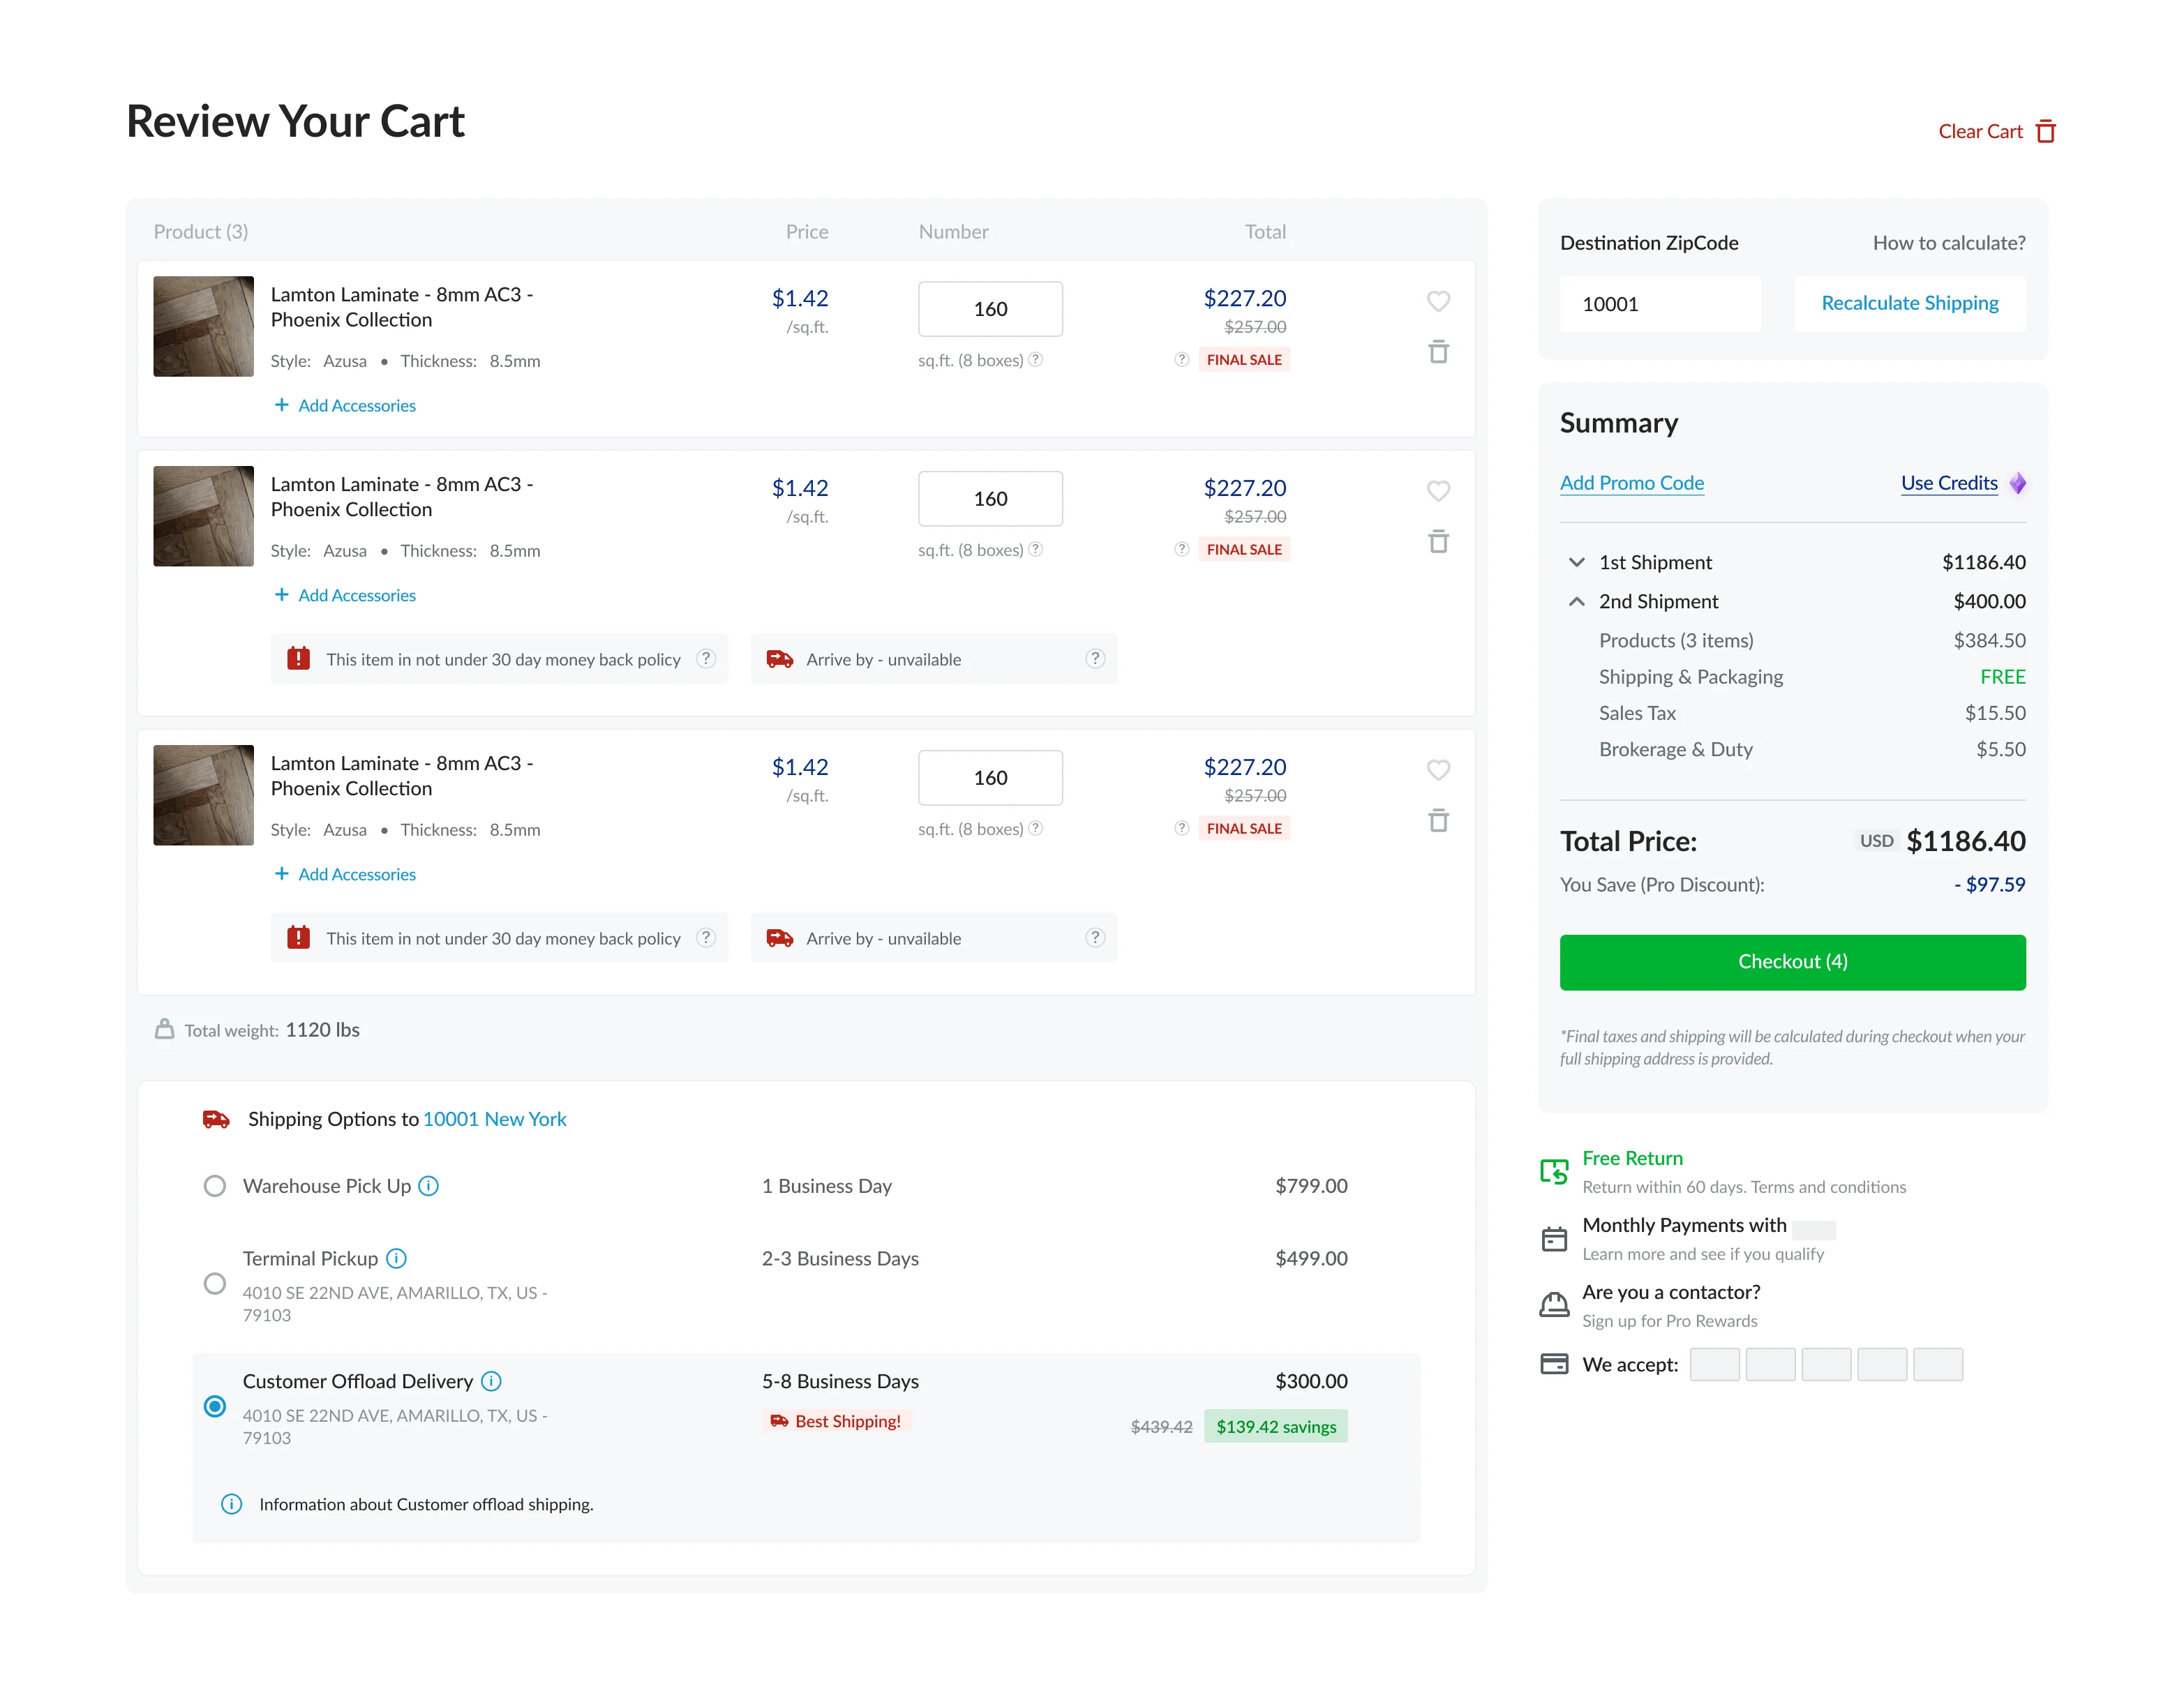Click quantity field of second cart item
Screen dimensions: 2184x1684
click(990, 498)
